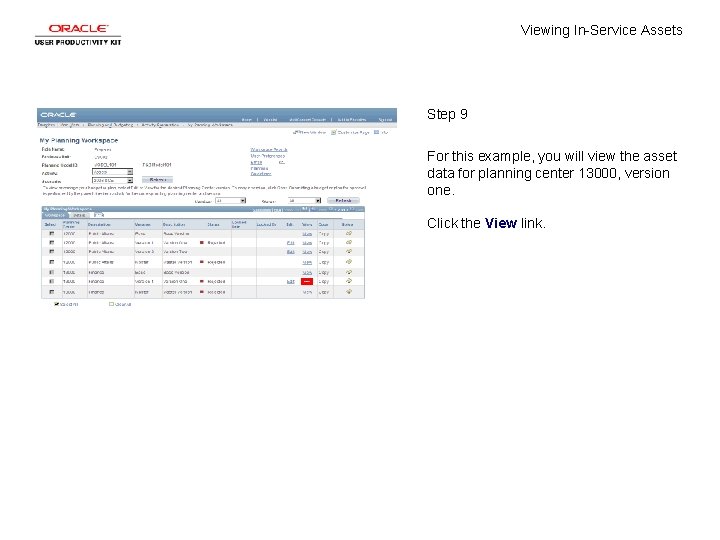Open the Workspace Search link
The height and width of the screenshot is (540, 720).
(269, 150)
